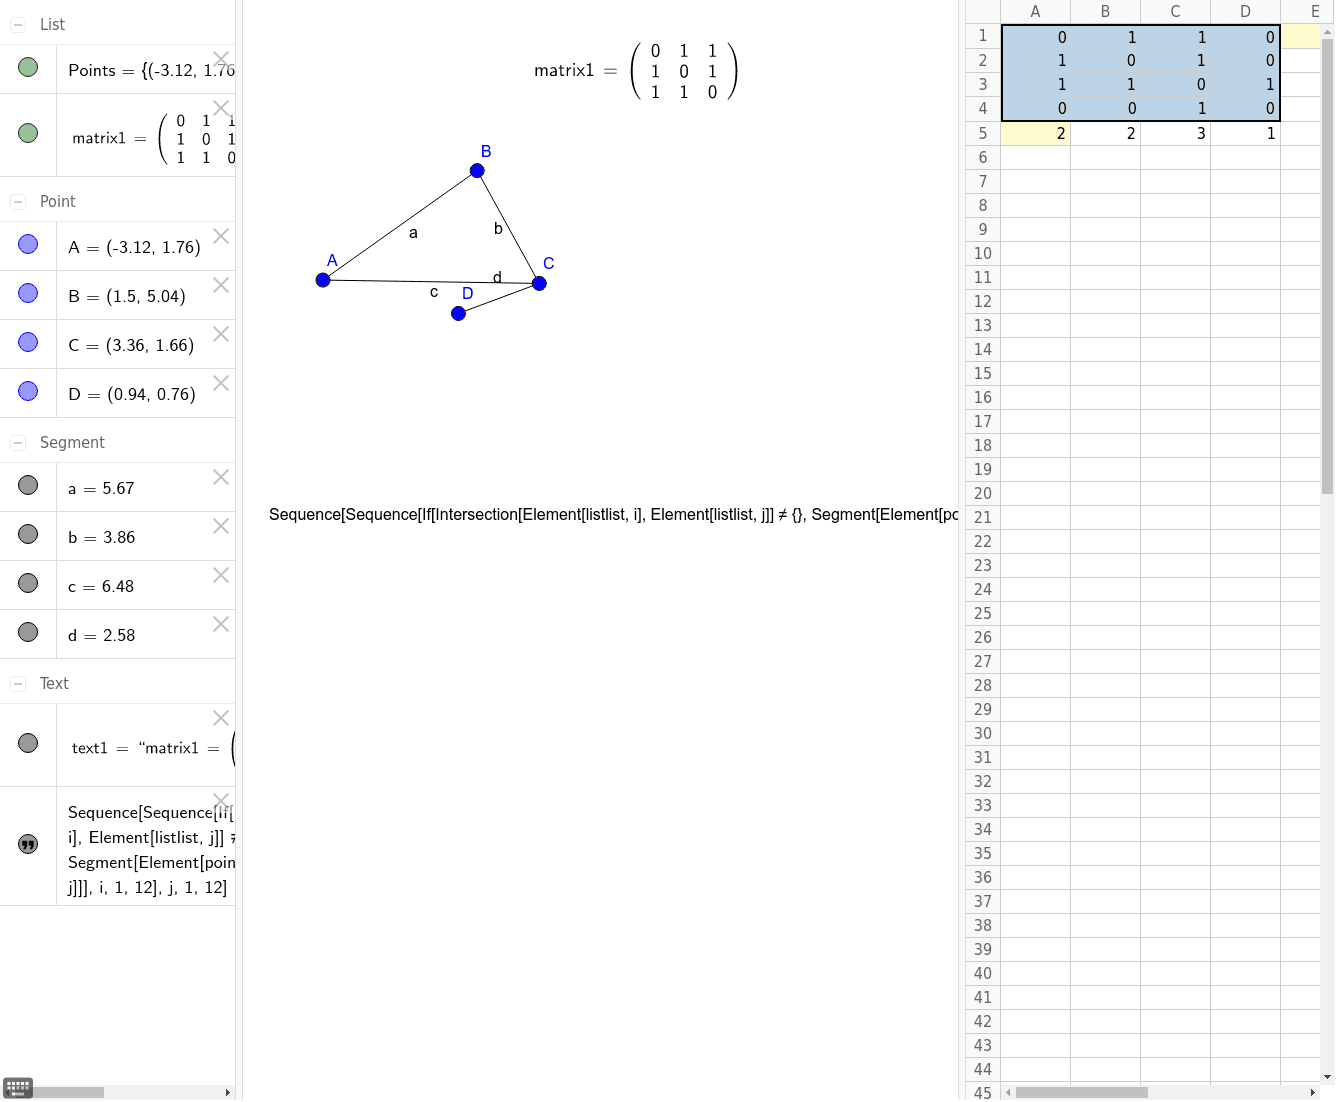Image resolution: width=1337 pixels, height=1102 pixels.
Task: Collapse the Point section
Action: tap(17, 201)
